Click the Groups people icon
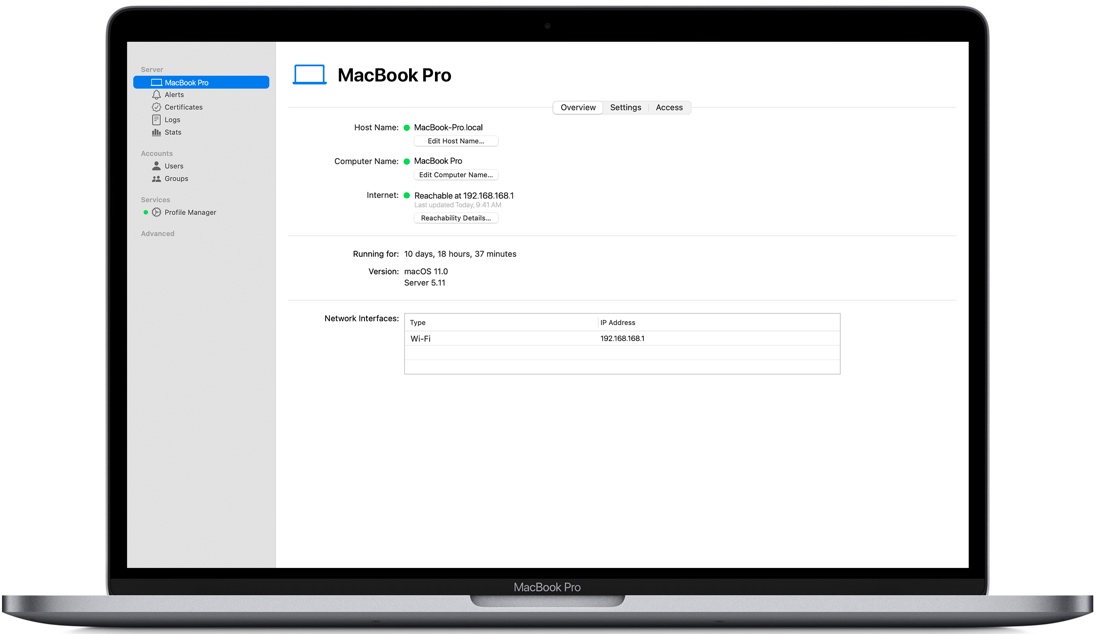The image size is (1096, 634). click(x=156, y=179)
